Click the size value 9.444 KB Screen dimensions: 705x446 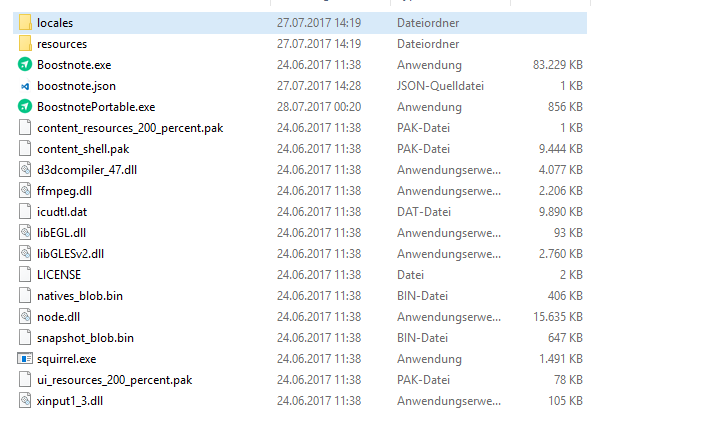coord(561,149)
